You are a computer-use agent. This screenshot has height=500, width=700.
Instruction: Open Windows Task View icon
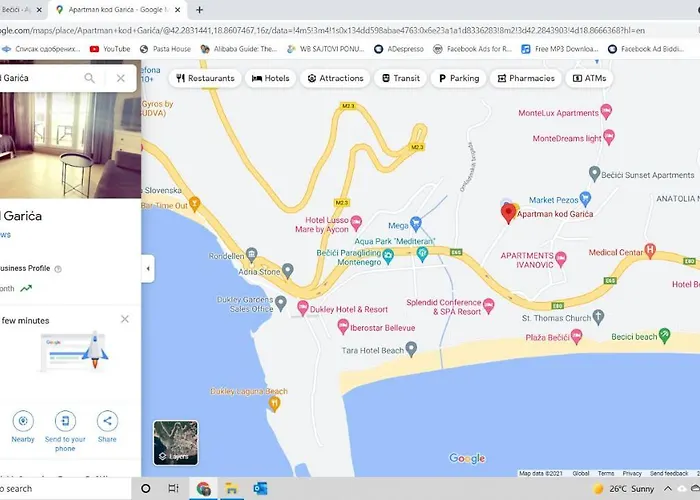pos(173,488)
